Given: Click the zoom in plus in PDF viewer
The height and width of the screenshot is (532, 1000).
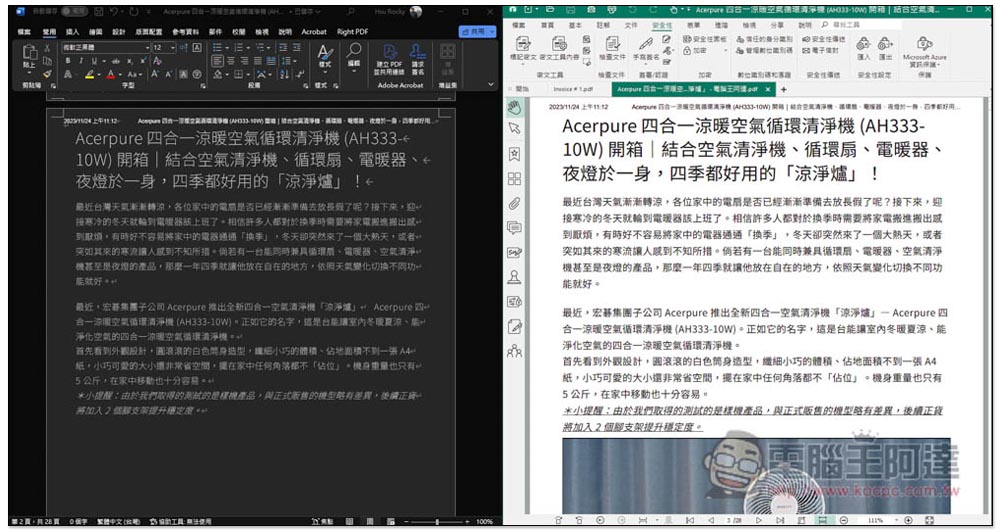Looking at the screenshot, I should (x=908, y=521).
